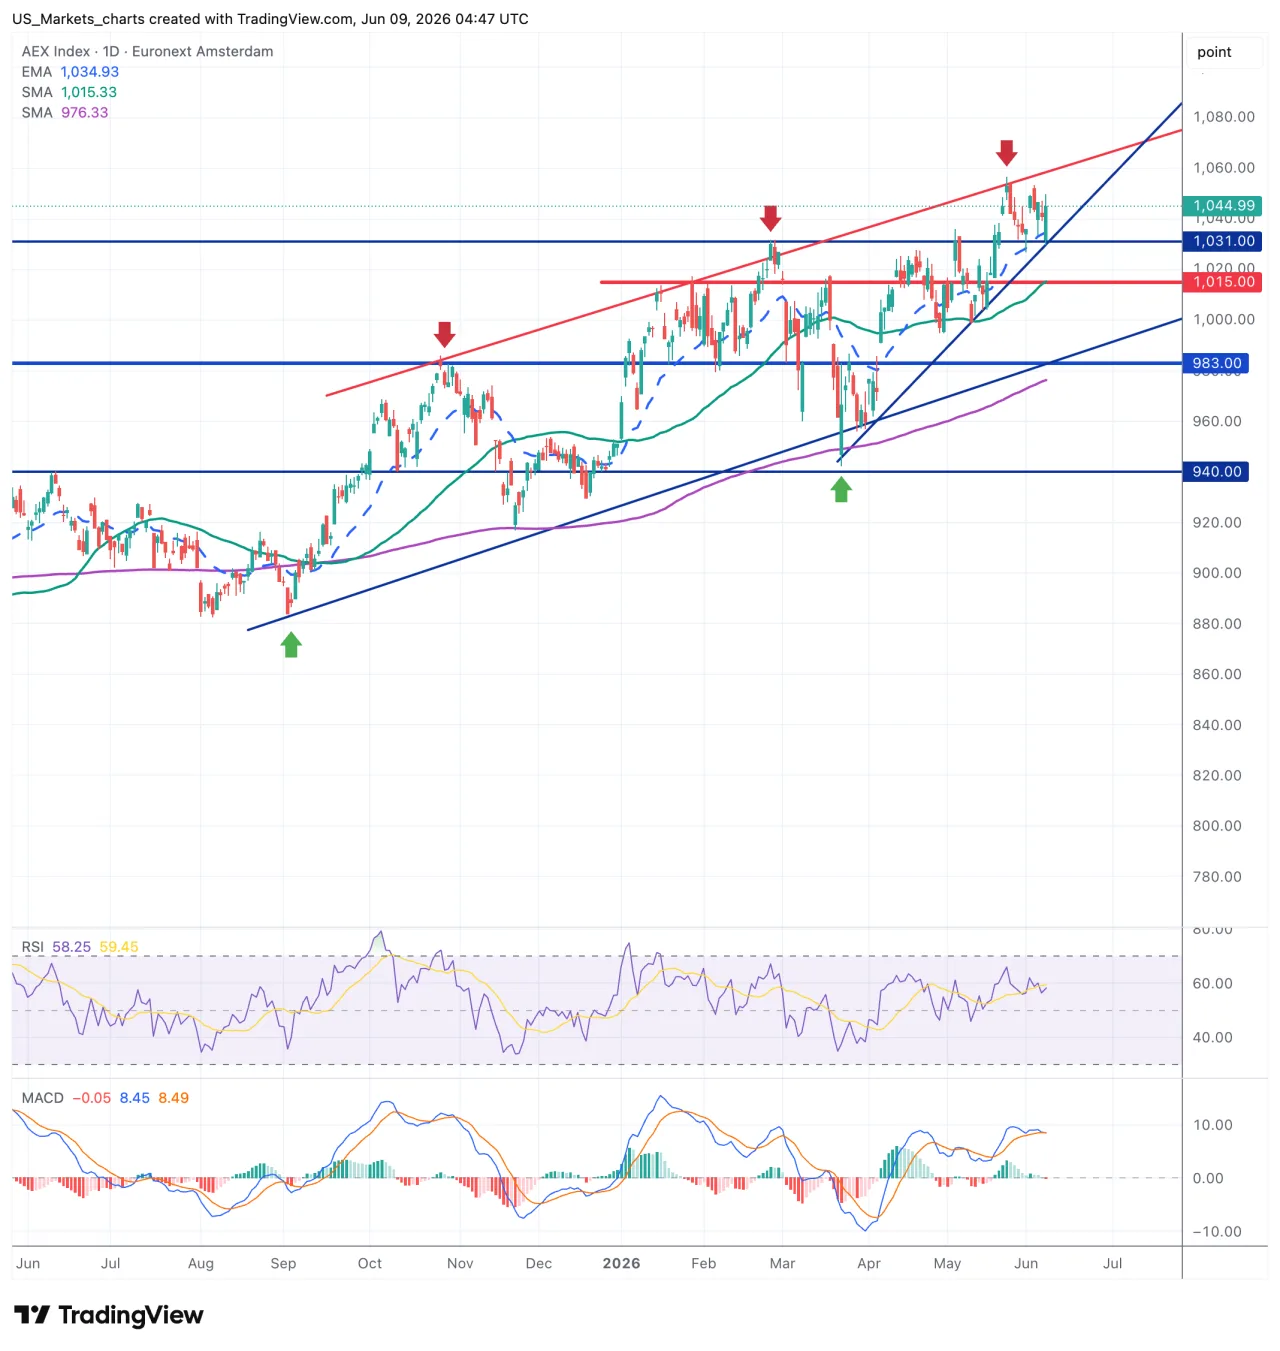Click the 900.00 price axis value
This screenshot has height=1351, width=1280.
pyautogui.click(x=1217, y=573)
